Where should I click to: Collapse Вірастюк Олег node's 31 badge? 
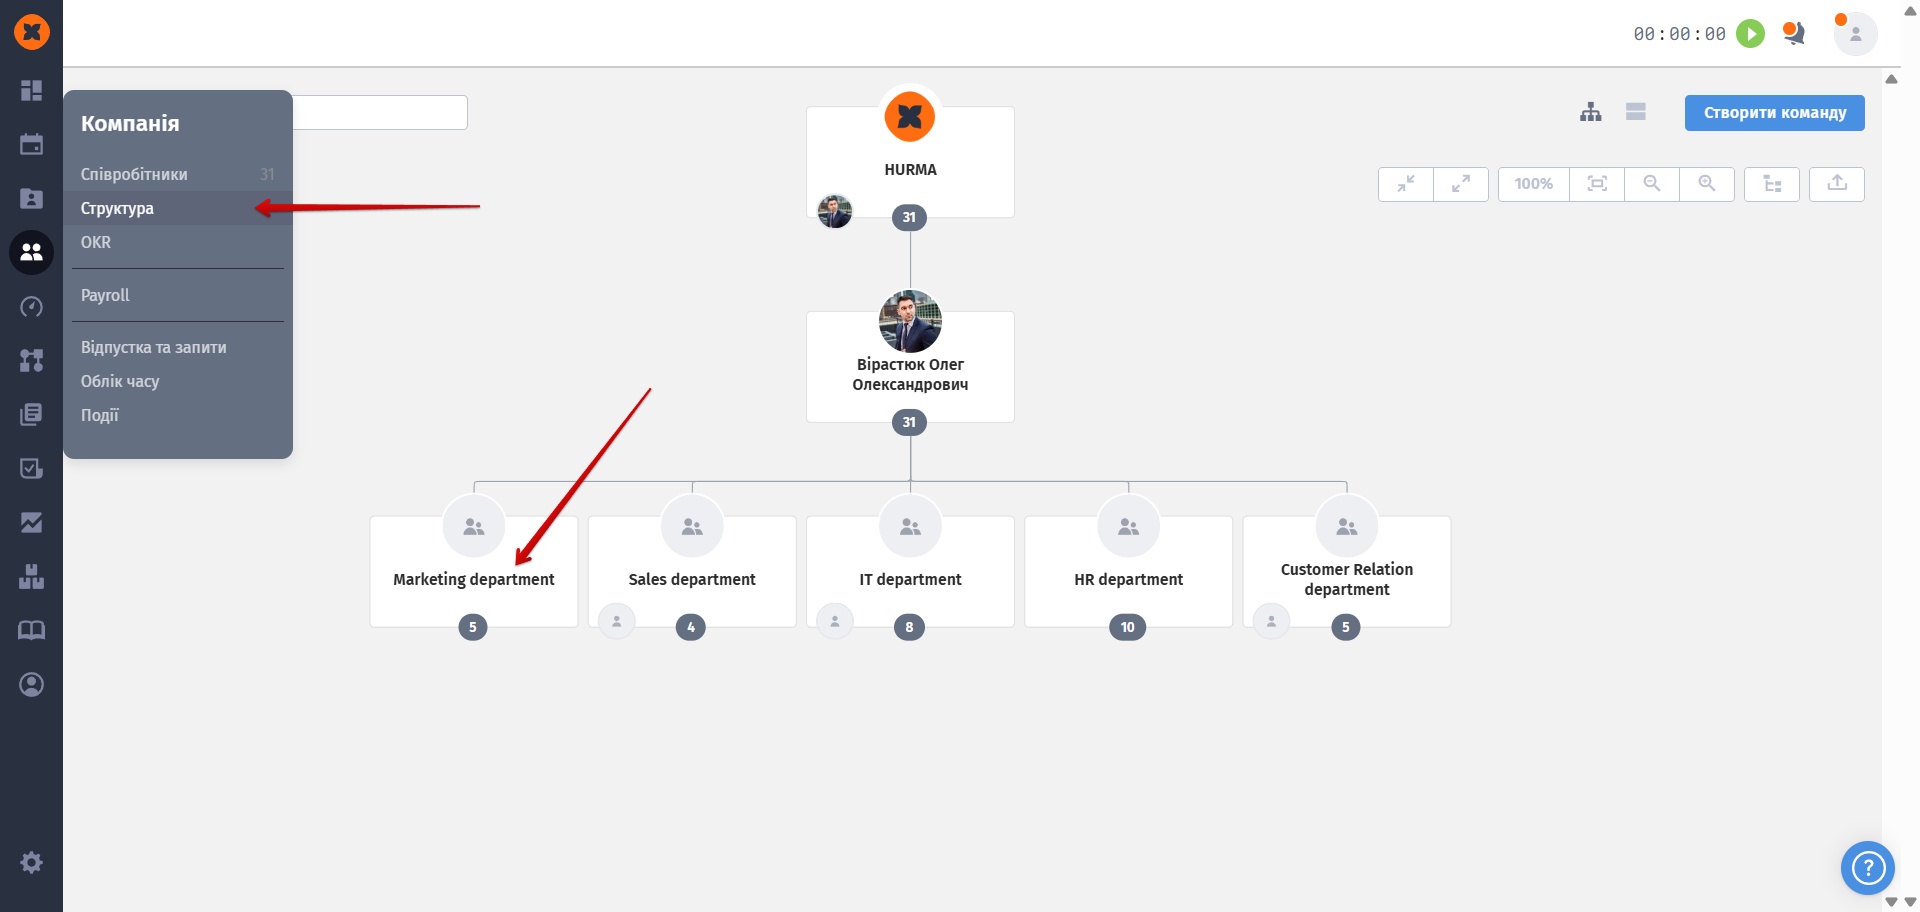pyautogui.click(x=909, y=422)
